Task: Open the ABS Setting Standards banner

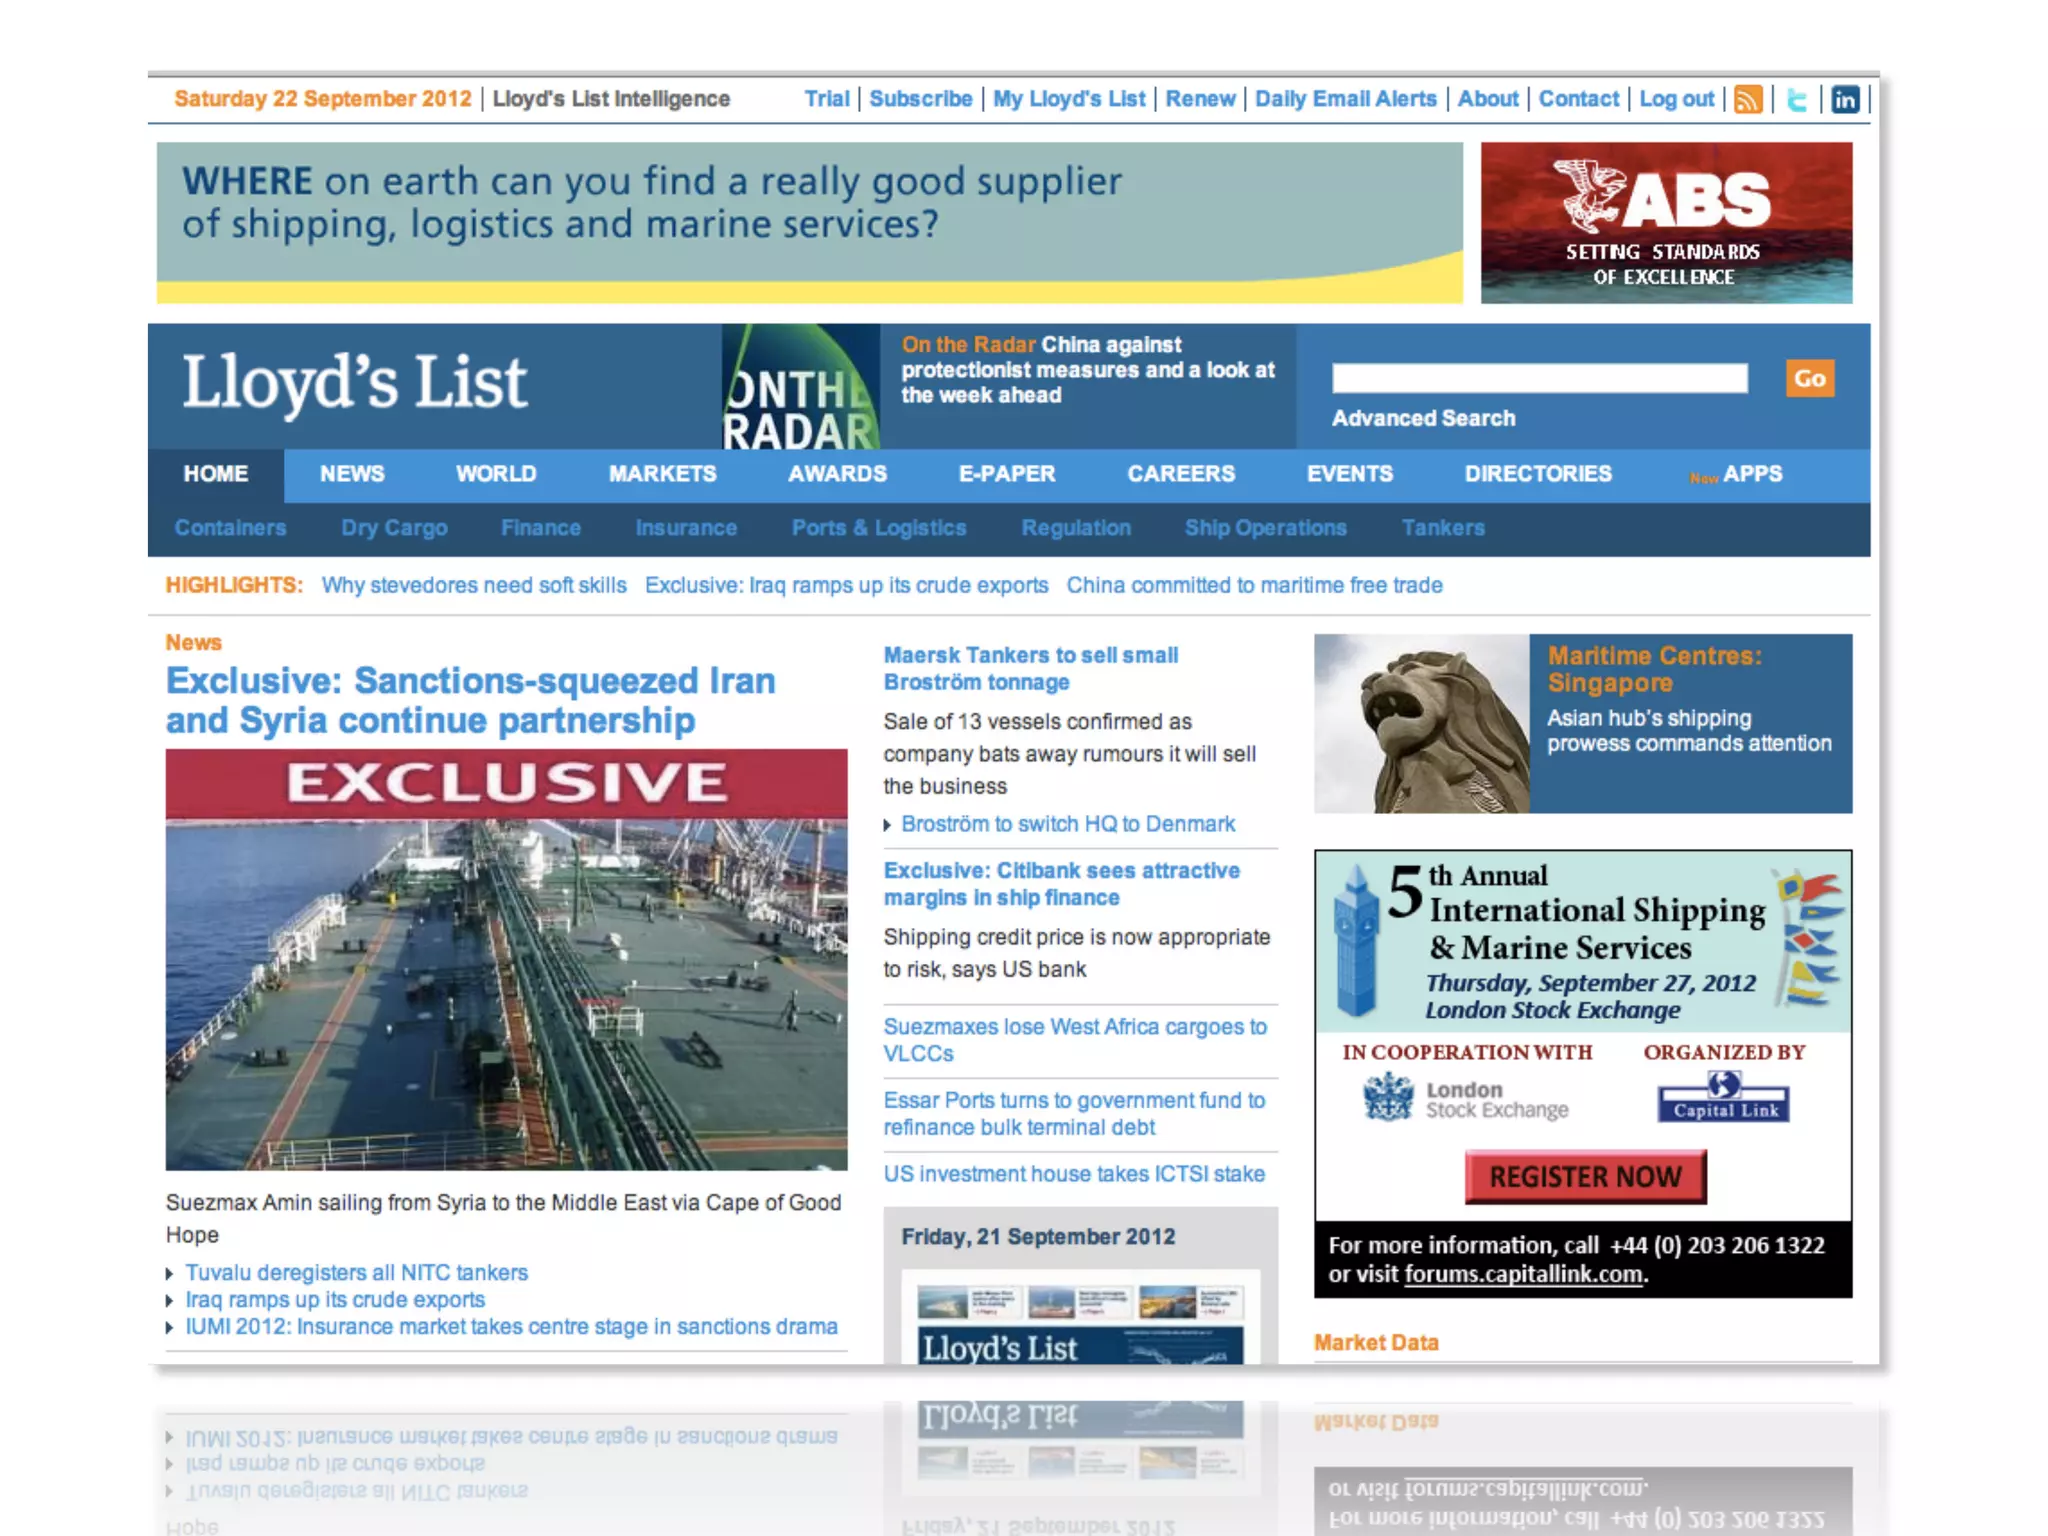Action: [1666, 222]
